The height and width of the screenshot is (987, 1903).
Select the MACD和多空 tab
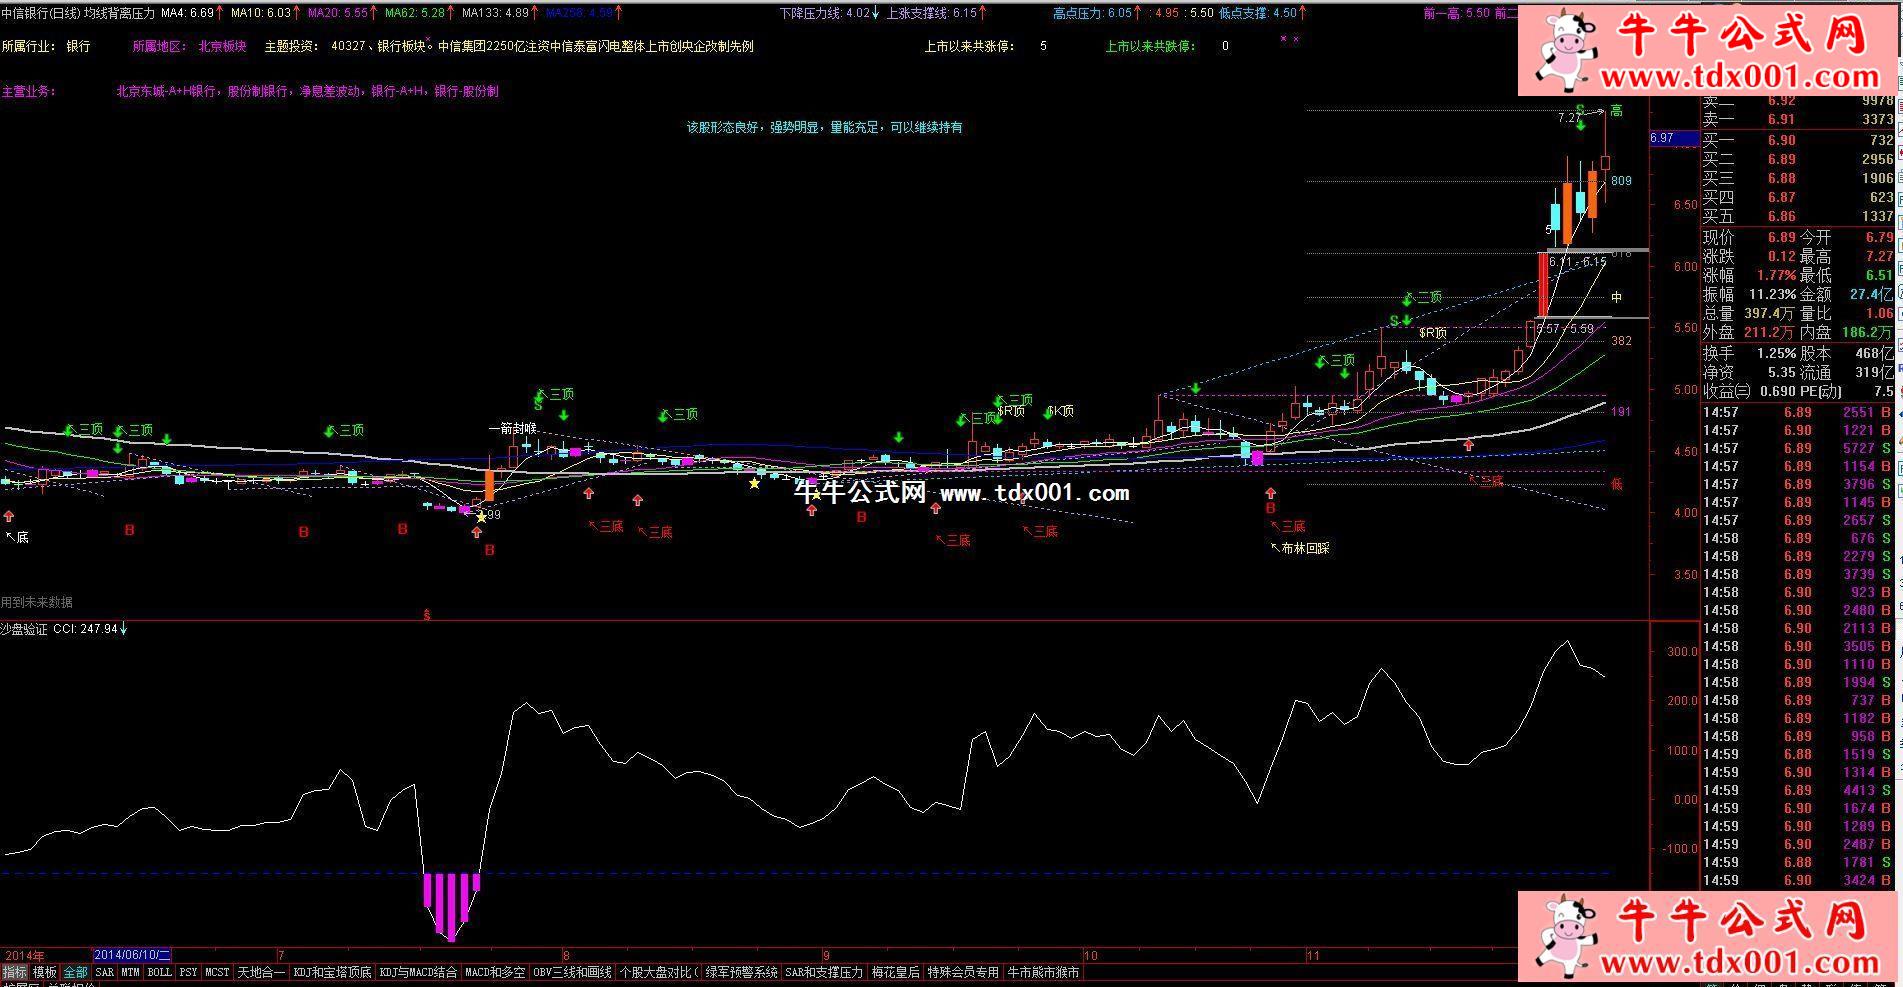coord(495,972)
